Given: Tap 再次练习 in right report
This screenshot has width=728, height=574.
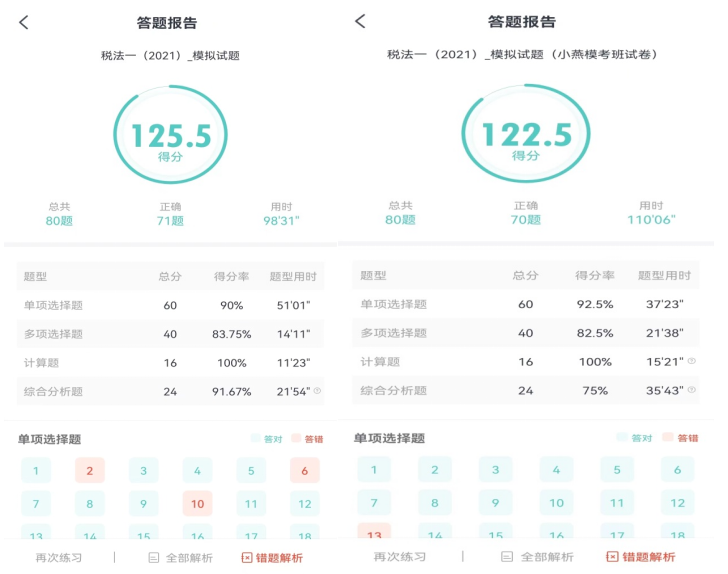Looking at the screenshot, I should pos(400,556).
